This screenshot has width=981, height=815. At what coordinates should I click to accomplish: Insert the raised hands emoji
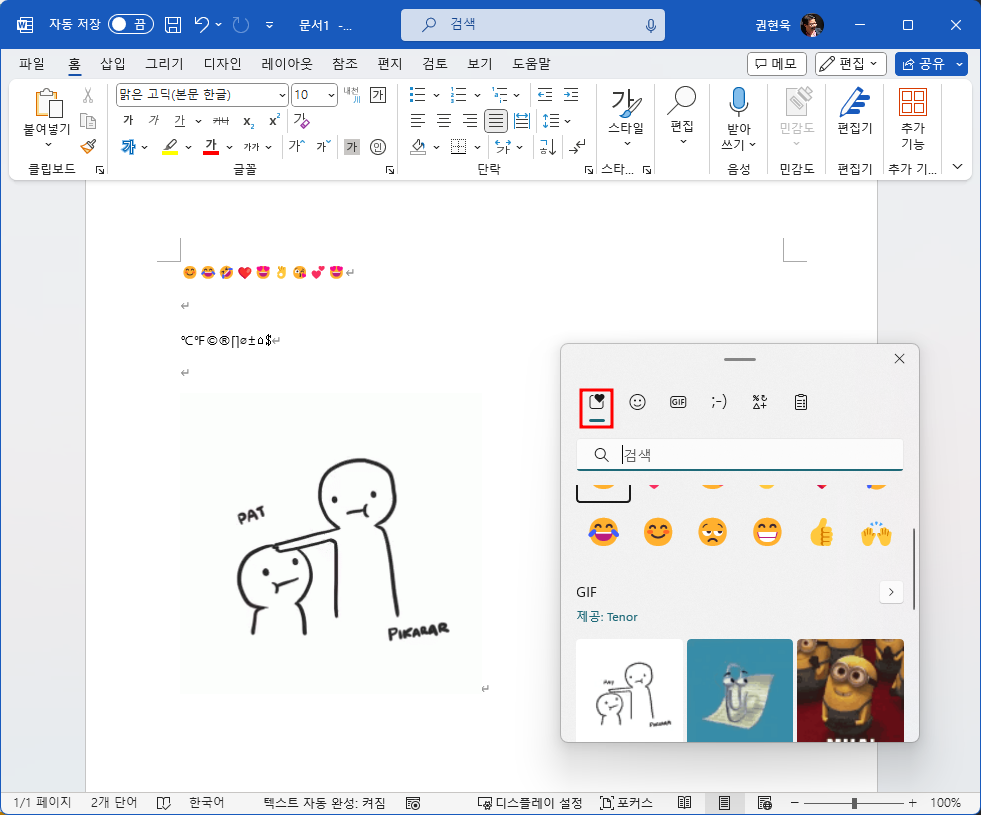click(876, 533)
